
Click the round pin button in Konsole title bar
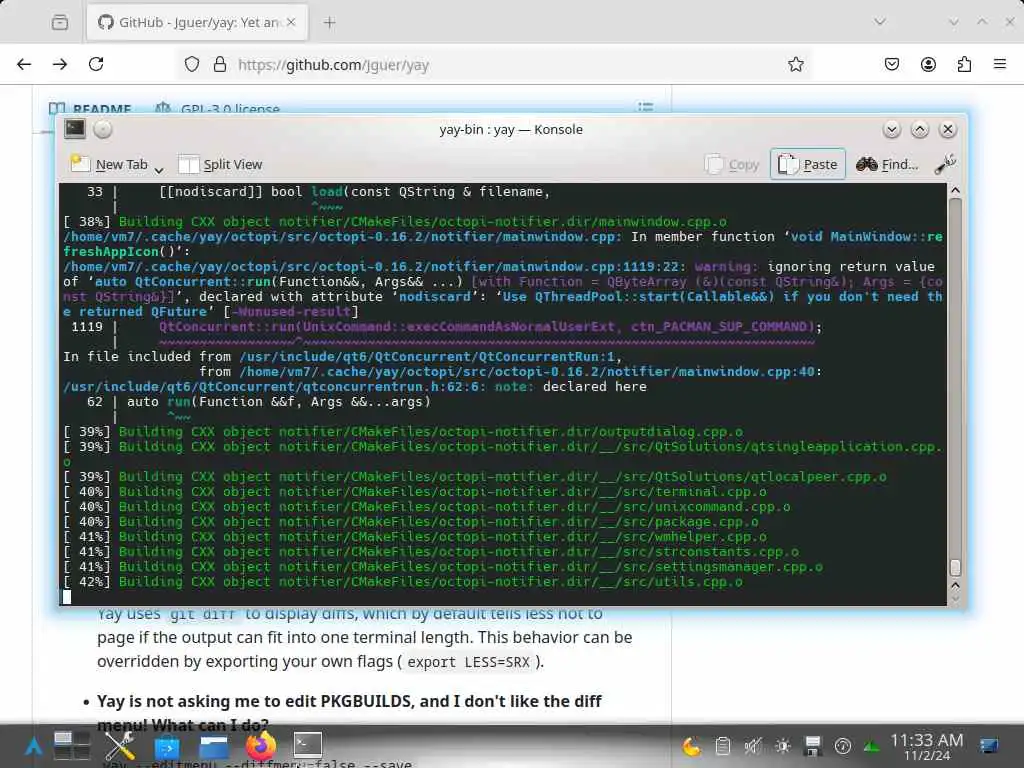103,129
